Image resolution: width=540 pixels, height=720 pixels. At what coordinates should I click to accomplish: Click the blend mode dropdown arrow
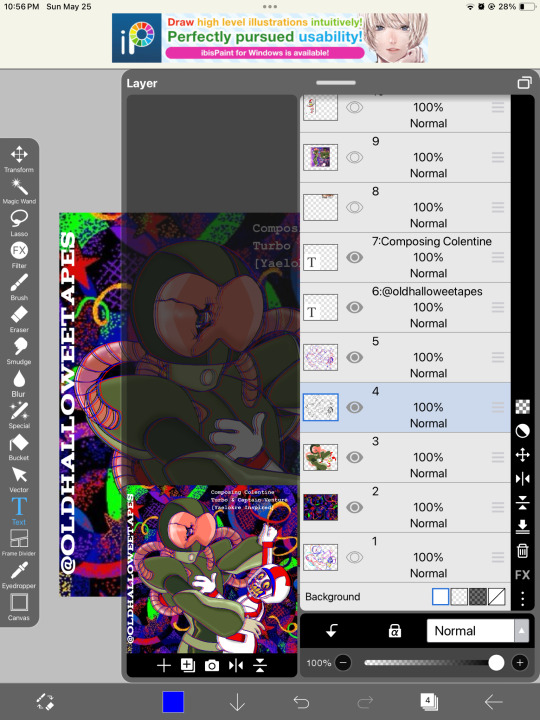(521, 631)
